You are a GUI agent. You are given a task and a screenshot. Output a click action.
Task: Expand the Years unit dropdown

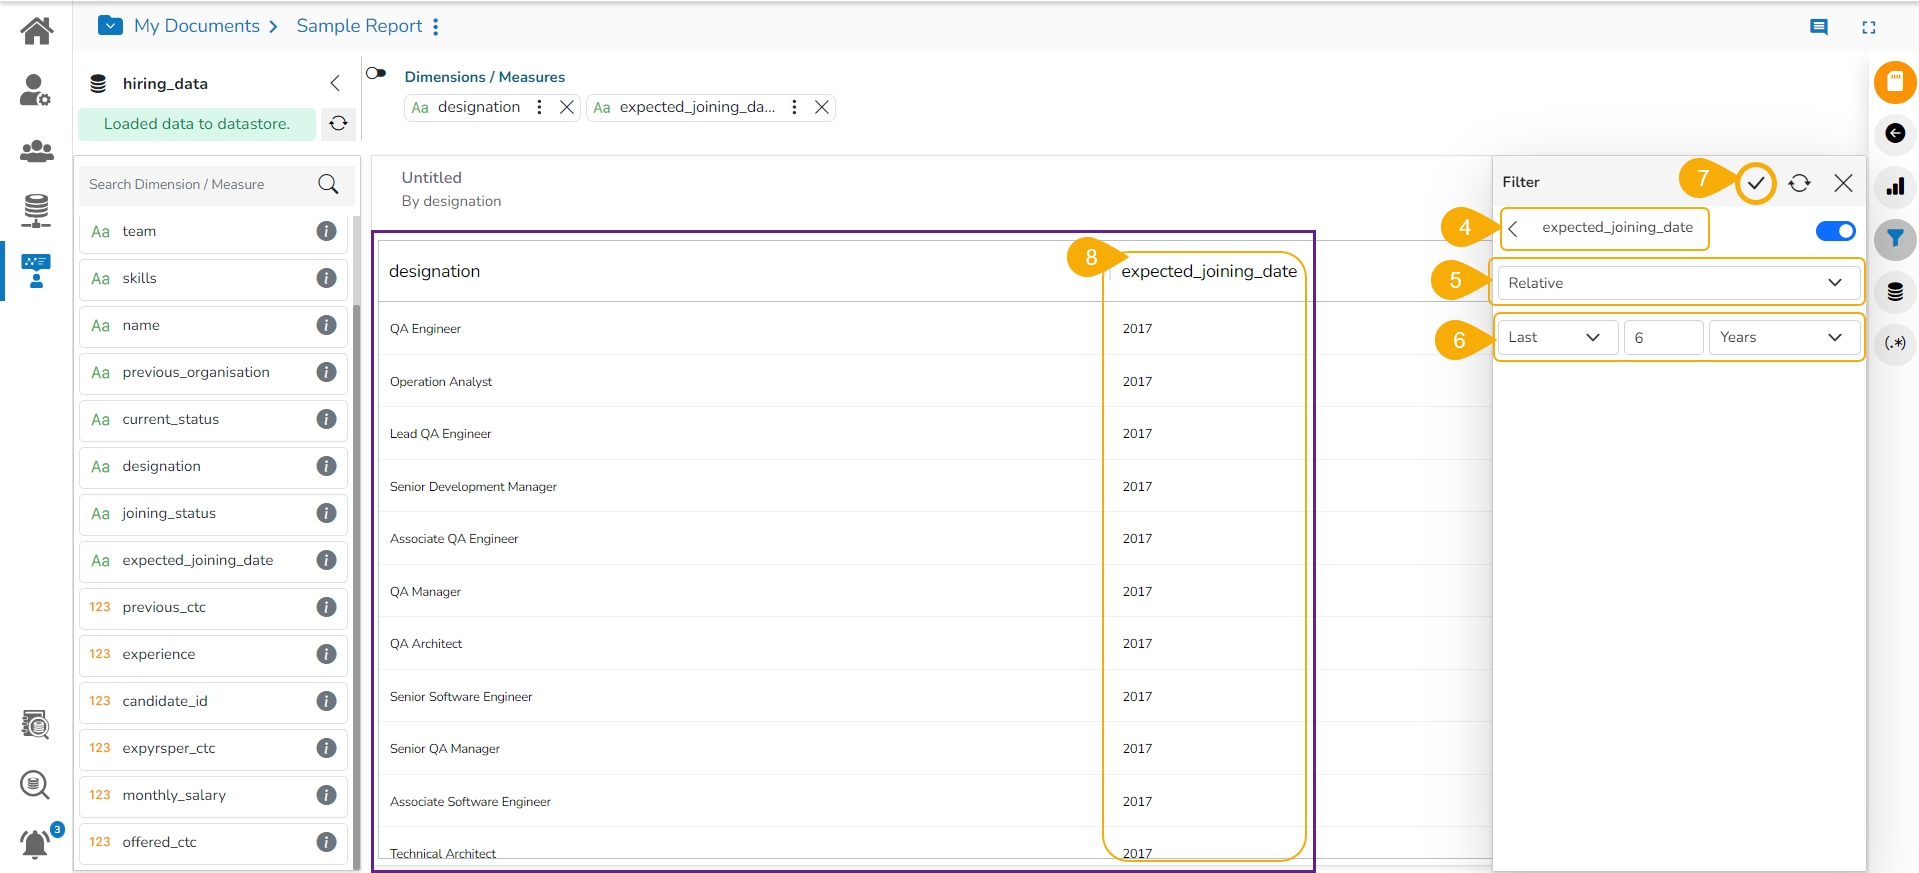coord(1781,338)
